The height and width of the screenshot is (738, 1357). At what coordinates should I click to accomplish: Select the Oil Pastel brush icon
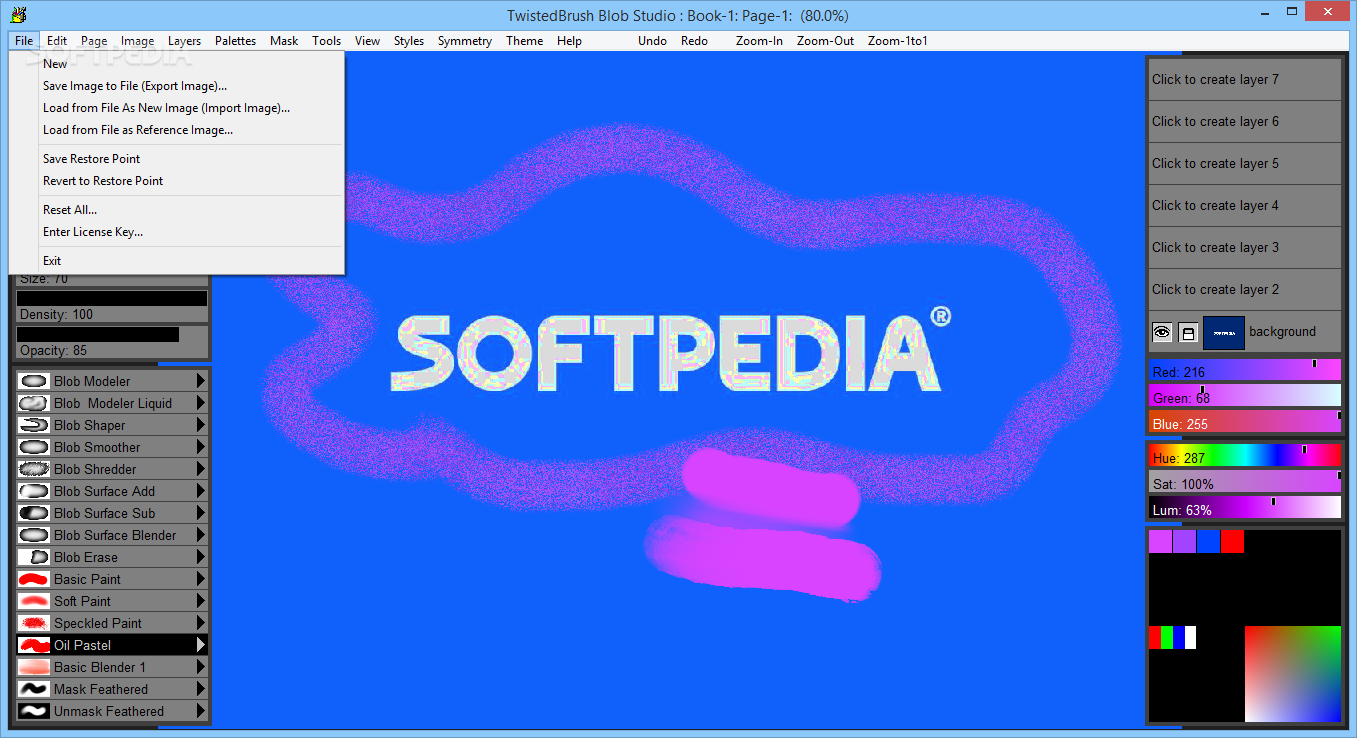coord(34,645)
